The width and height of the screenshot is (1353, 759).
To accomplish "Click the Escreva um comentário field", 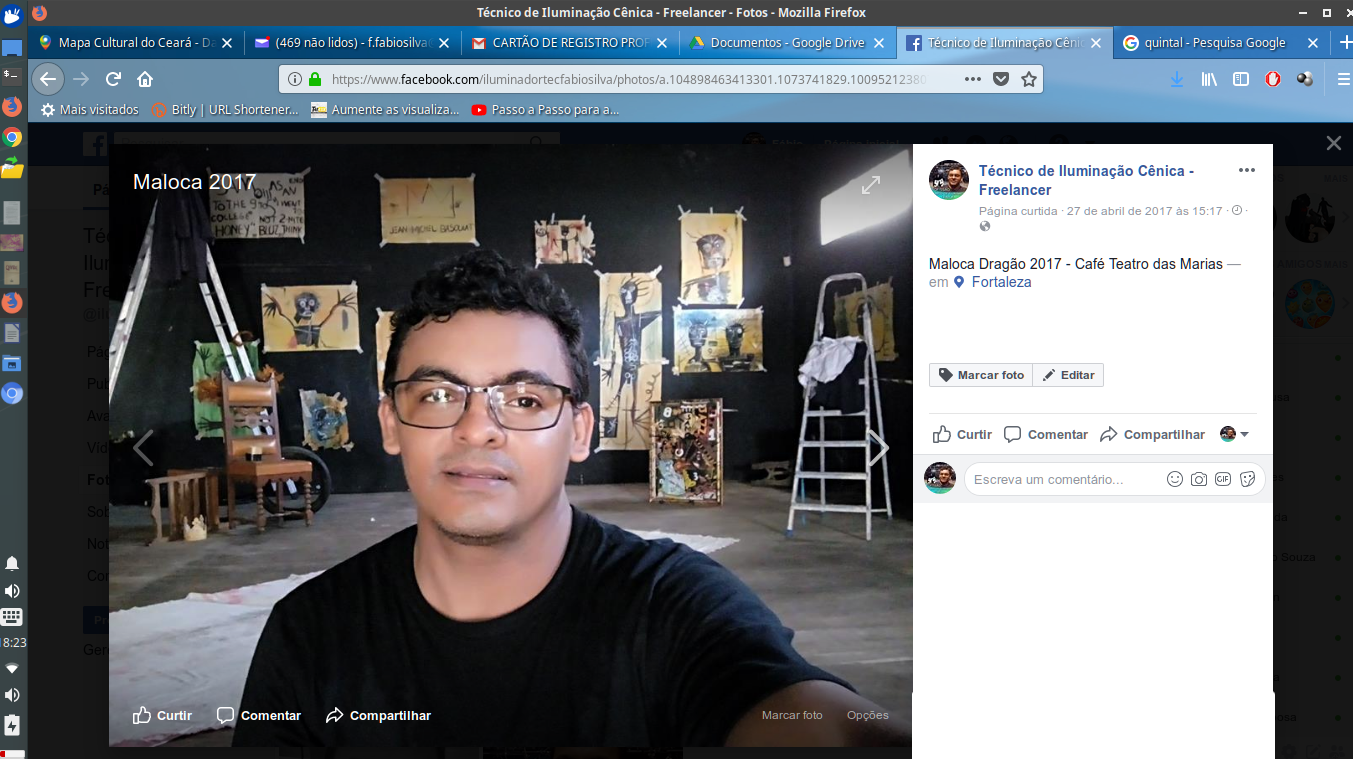I will [1060, 480].
